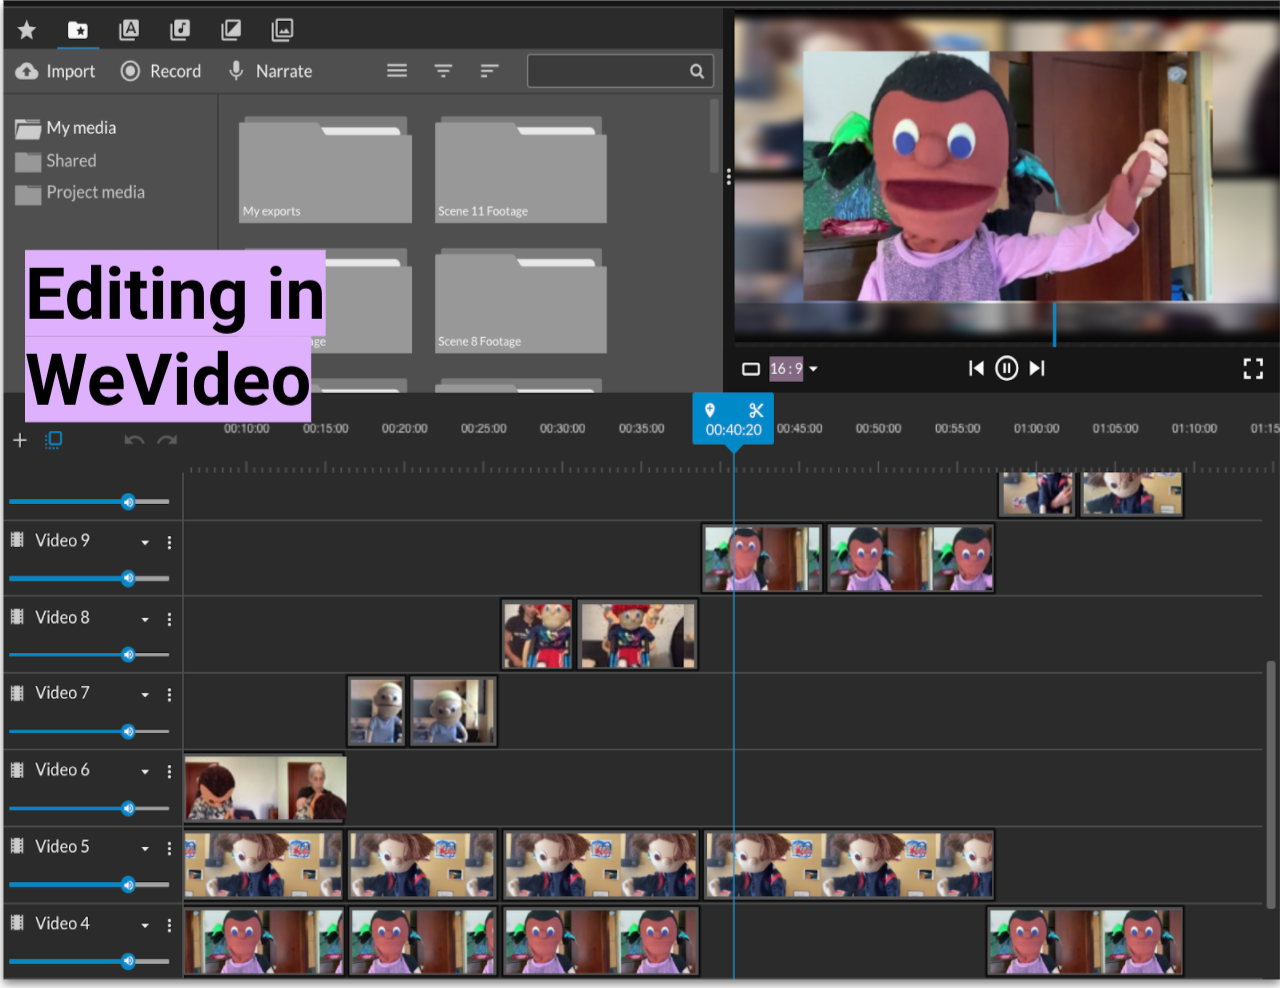This screenshot has height=988, width=1280.
Task: Open the 16:9 aspect ratio dropdown
Action: click(794, 369)
